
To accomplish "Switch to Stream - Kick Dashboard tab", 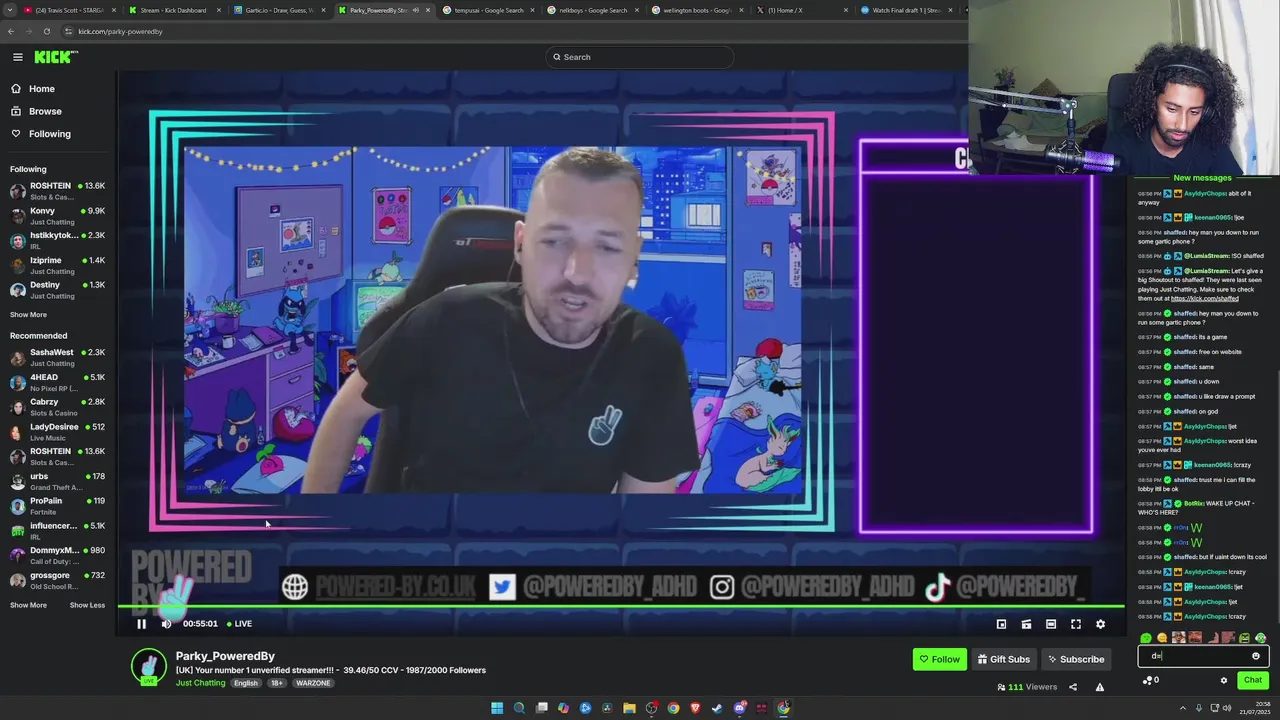I will (173, 10).
